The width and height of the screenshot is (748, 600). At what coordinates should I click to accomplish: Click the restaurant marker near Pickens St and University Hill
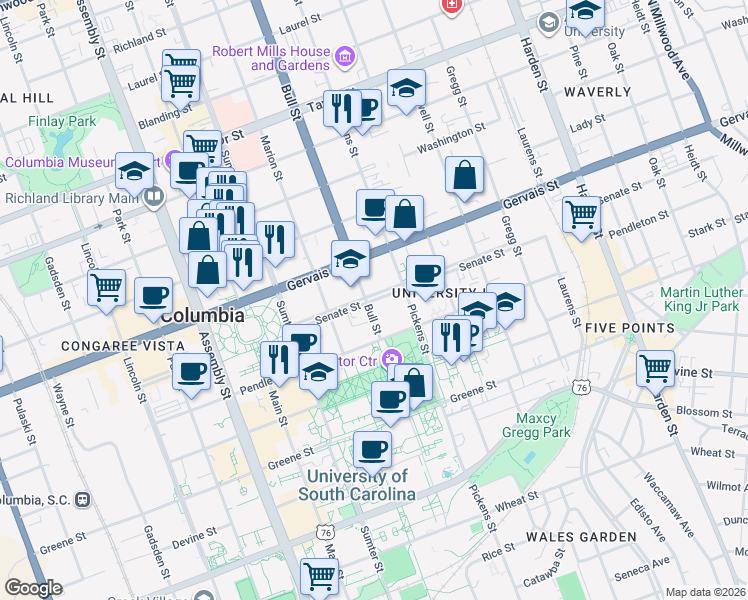pyautogui.click(x=451, y=338)
